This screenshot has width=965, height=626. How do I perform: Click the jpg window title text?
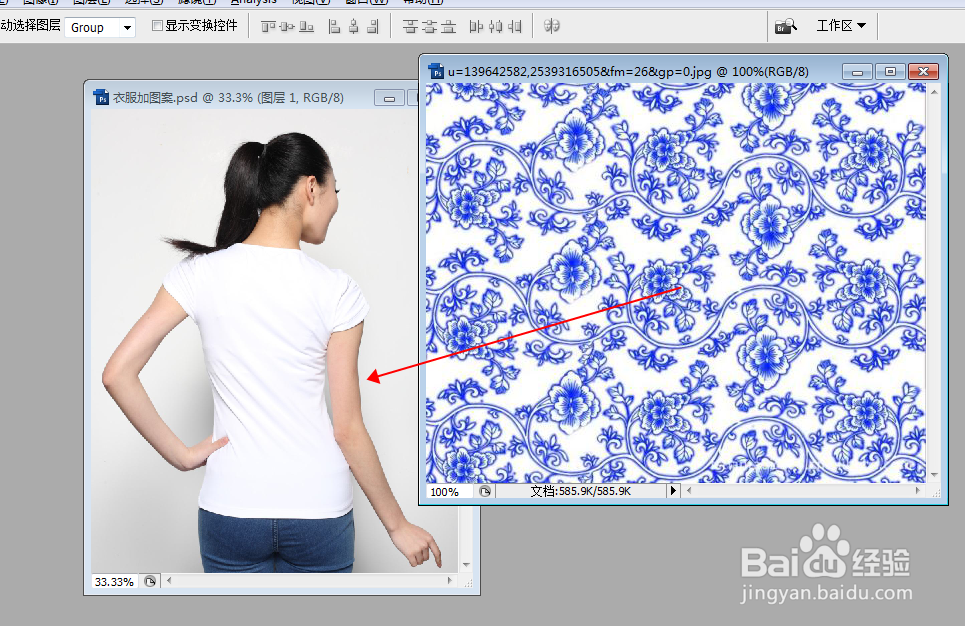[x=628, y=71]
